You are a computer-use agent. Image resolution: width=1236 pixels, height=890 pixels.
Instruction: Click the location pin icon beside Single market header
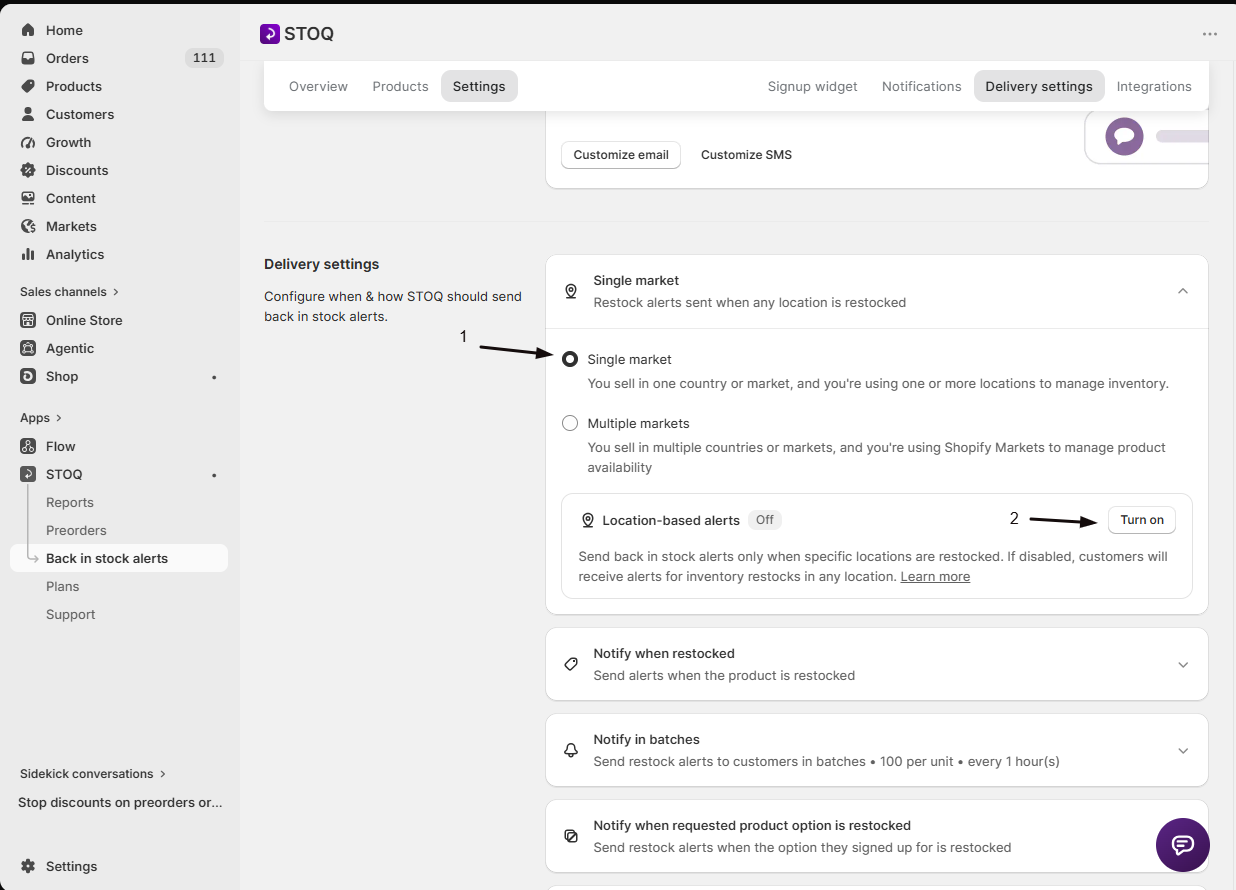[x=571, y=291]
